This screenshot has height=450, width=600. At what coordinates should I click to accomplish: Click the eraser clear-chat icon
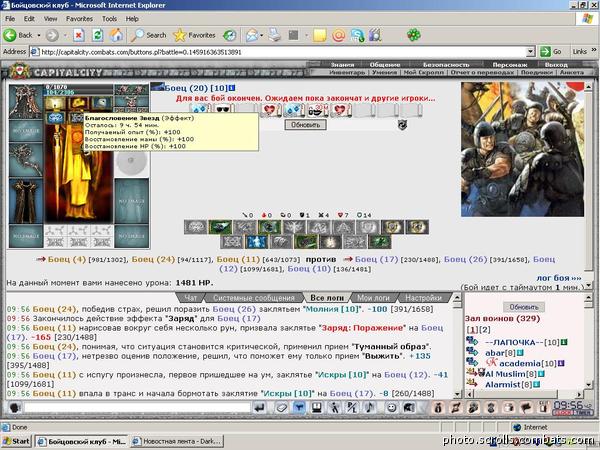(282, 408)
